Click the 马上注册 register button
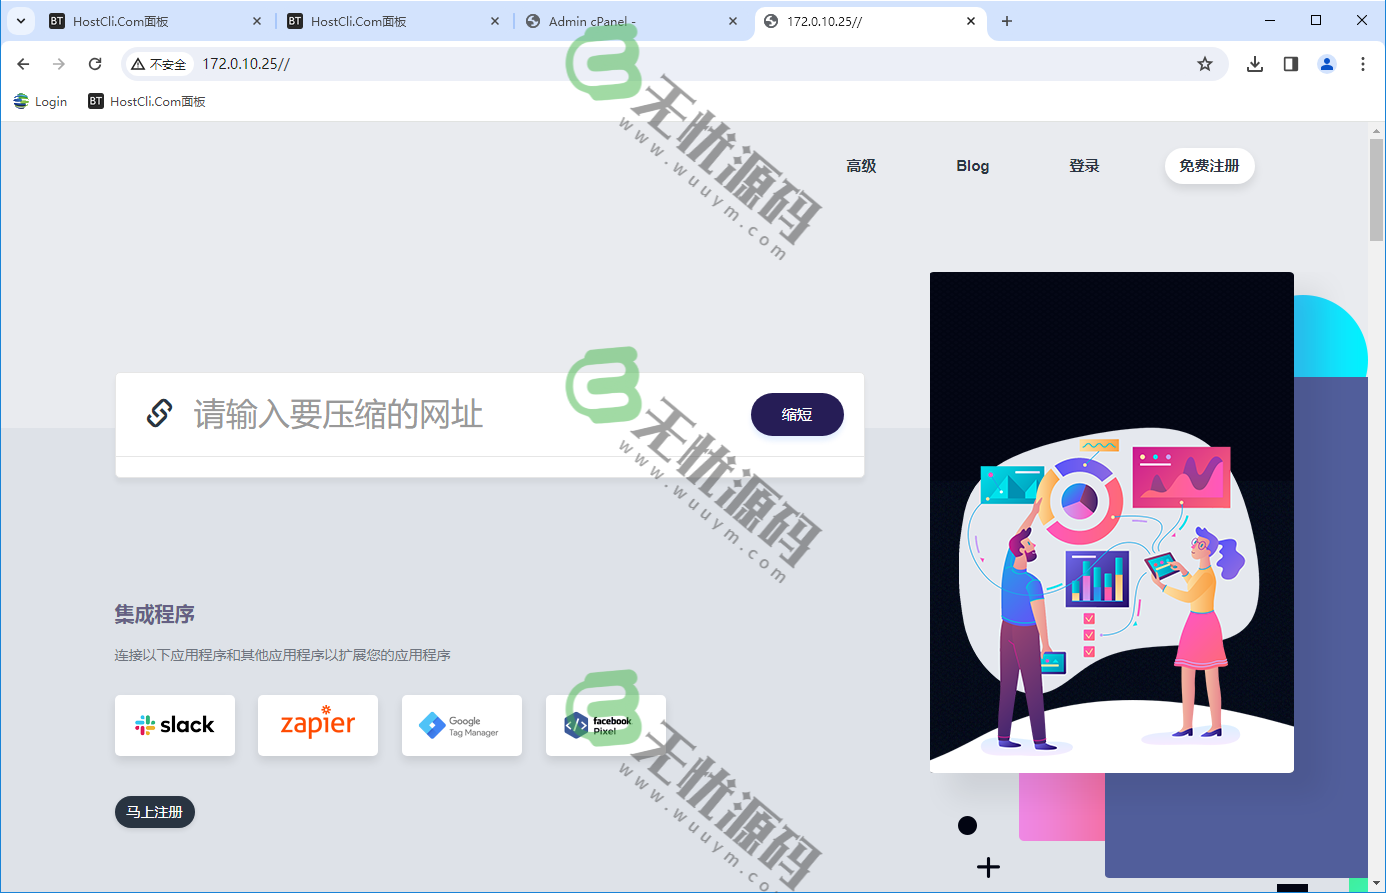1386x893 pixels. point(154,812)
